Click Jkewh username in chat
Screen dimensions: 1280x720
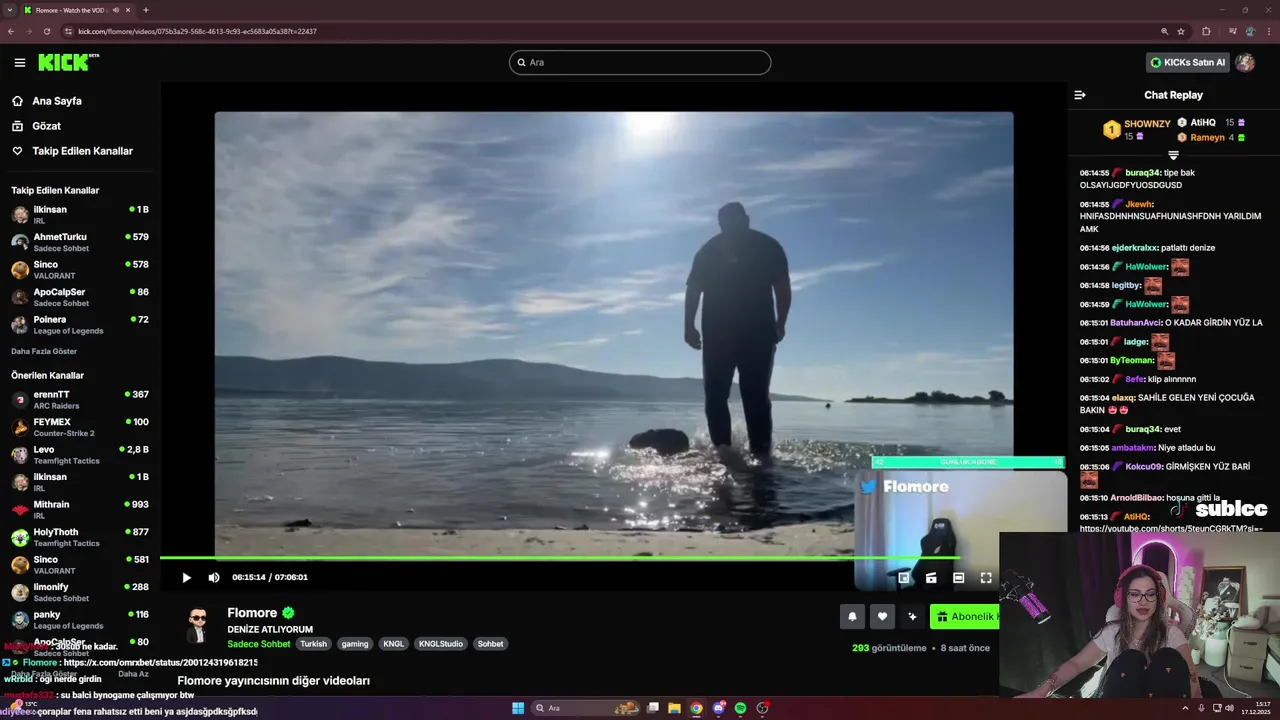pyautogui.click(x=1138, y=204)
